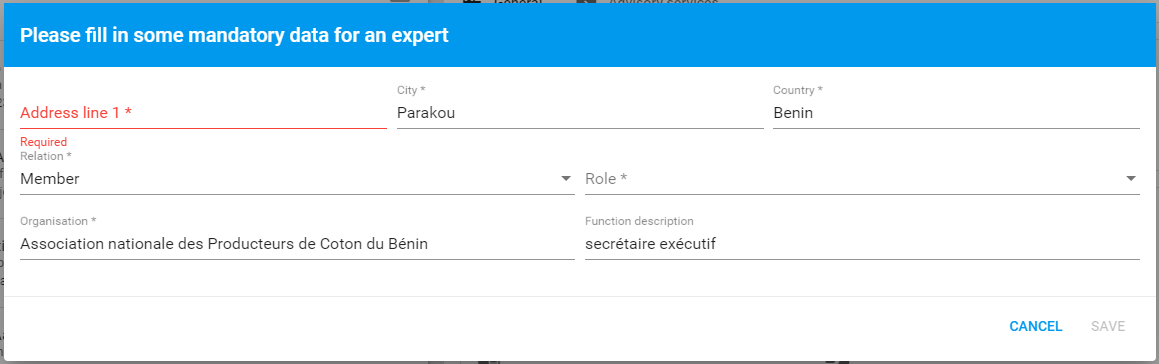Click the dialog title text
Viewport: 1159px width, 364px height.
click(x=234, y=35)
